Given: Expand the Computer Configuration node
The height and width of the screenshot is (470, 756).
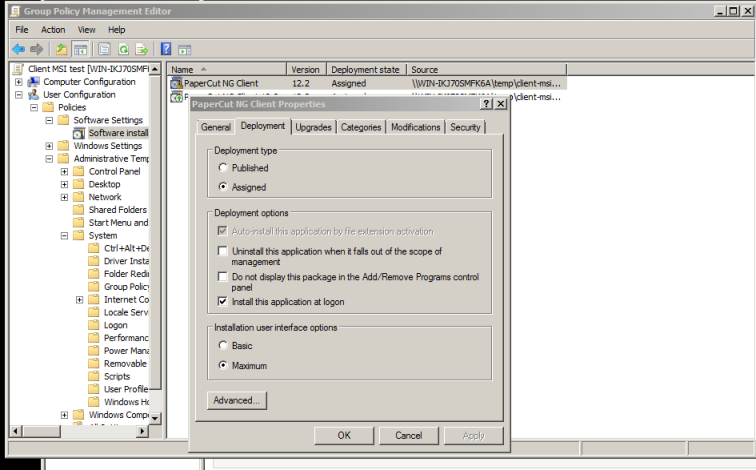Looking at the screenshot, I should [x=19, y=82].
